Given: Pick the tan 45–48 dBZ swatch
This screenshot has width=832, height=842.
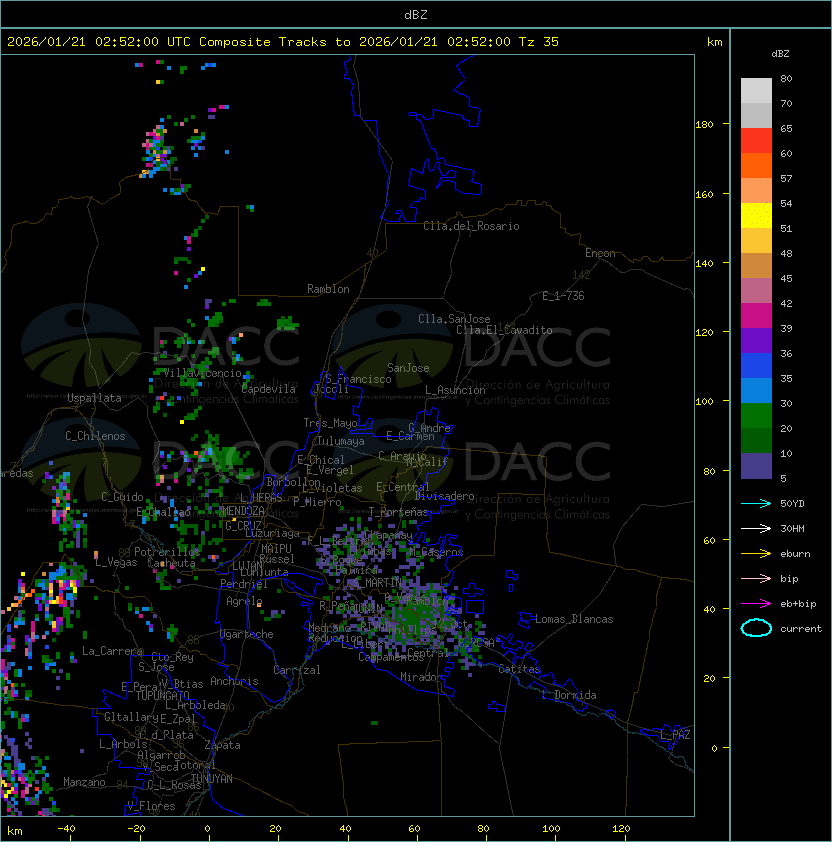Looking at the screenshot, I should click(x=756, y=266).
